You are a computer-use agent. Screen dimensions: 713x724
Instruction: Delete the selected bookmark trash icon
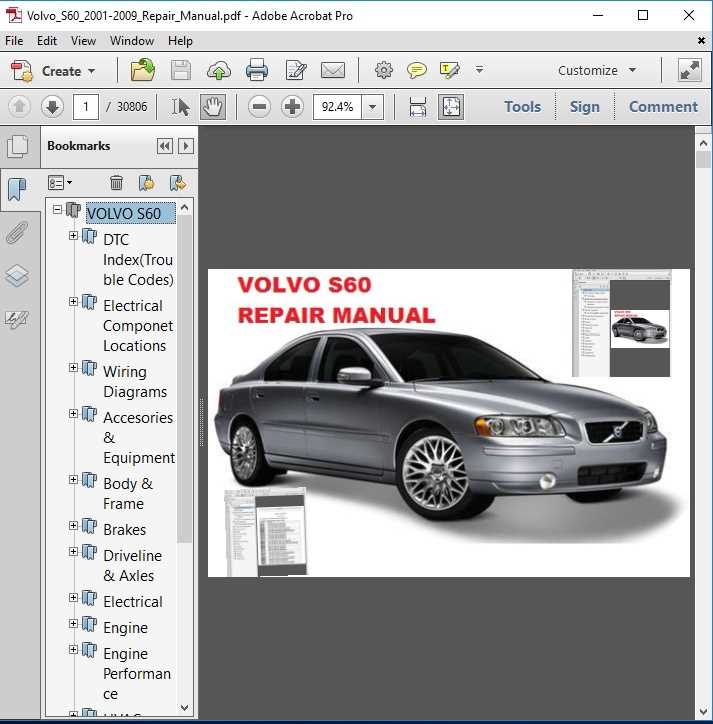[116, 183]
